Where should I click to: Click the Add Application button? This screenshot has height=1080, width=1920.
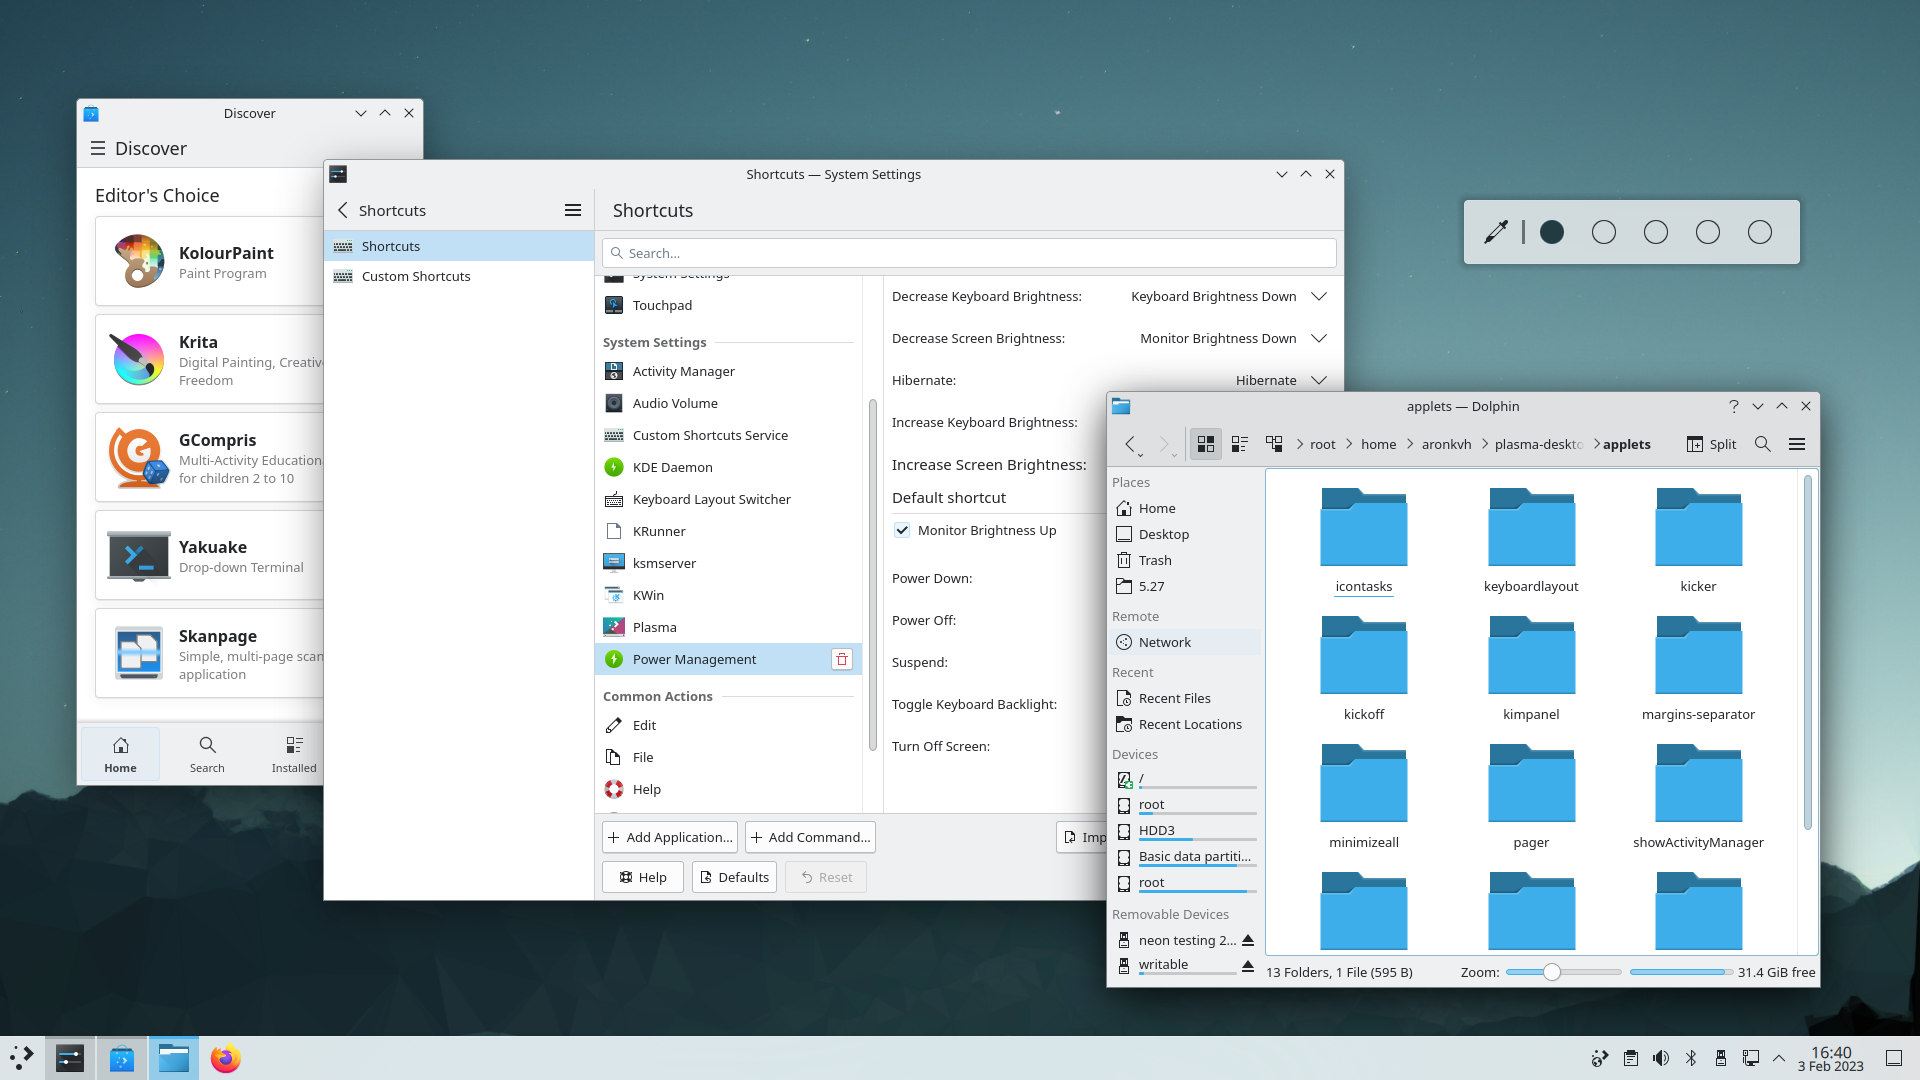pos(669,837)
